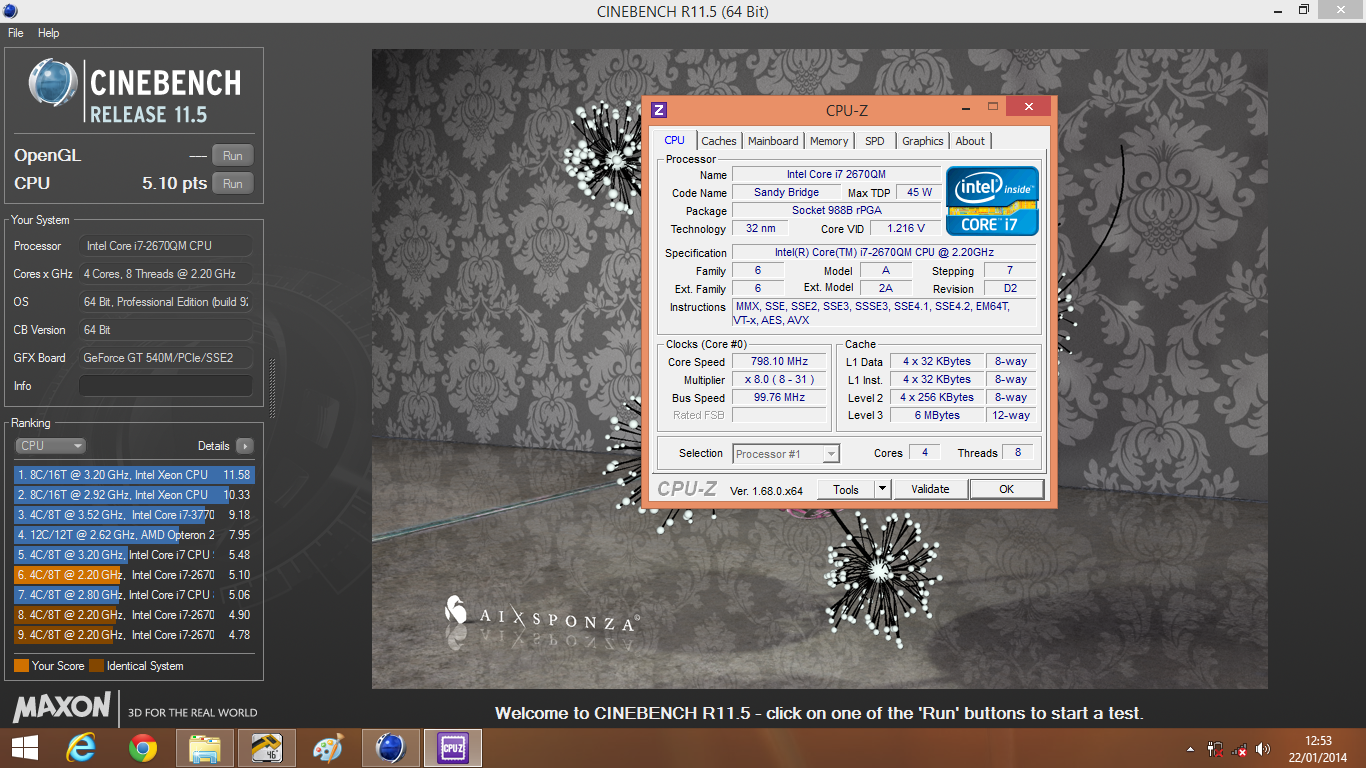Click the Multiplier value x 8.0
The width and height of the screenshot is (1366, 768).
(x=779, y=380)
